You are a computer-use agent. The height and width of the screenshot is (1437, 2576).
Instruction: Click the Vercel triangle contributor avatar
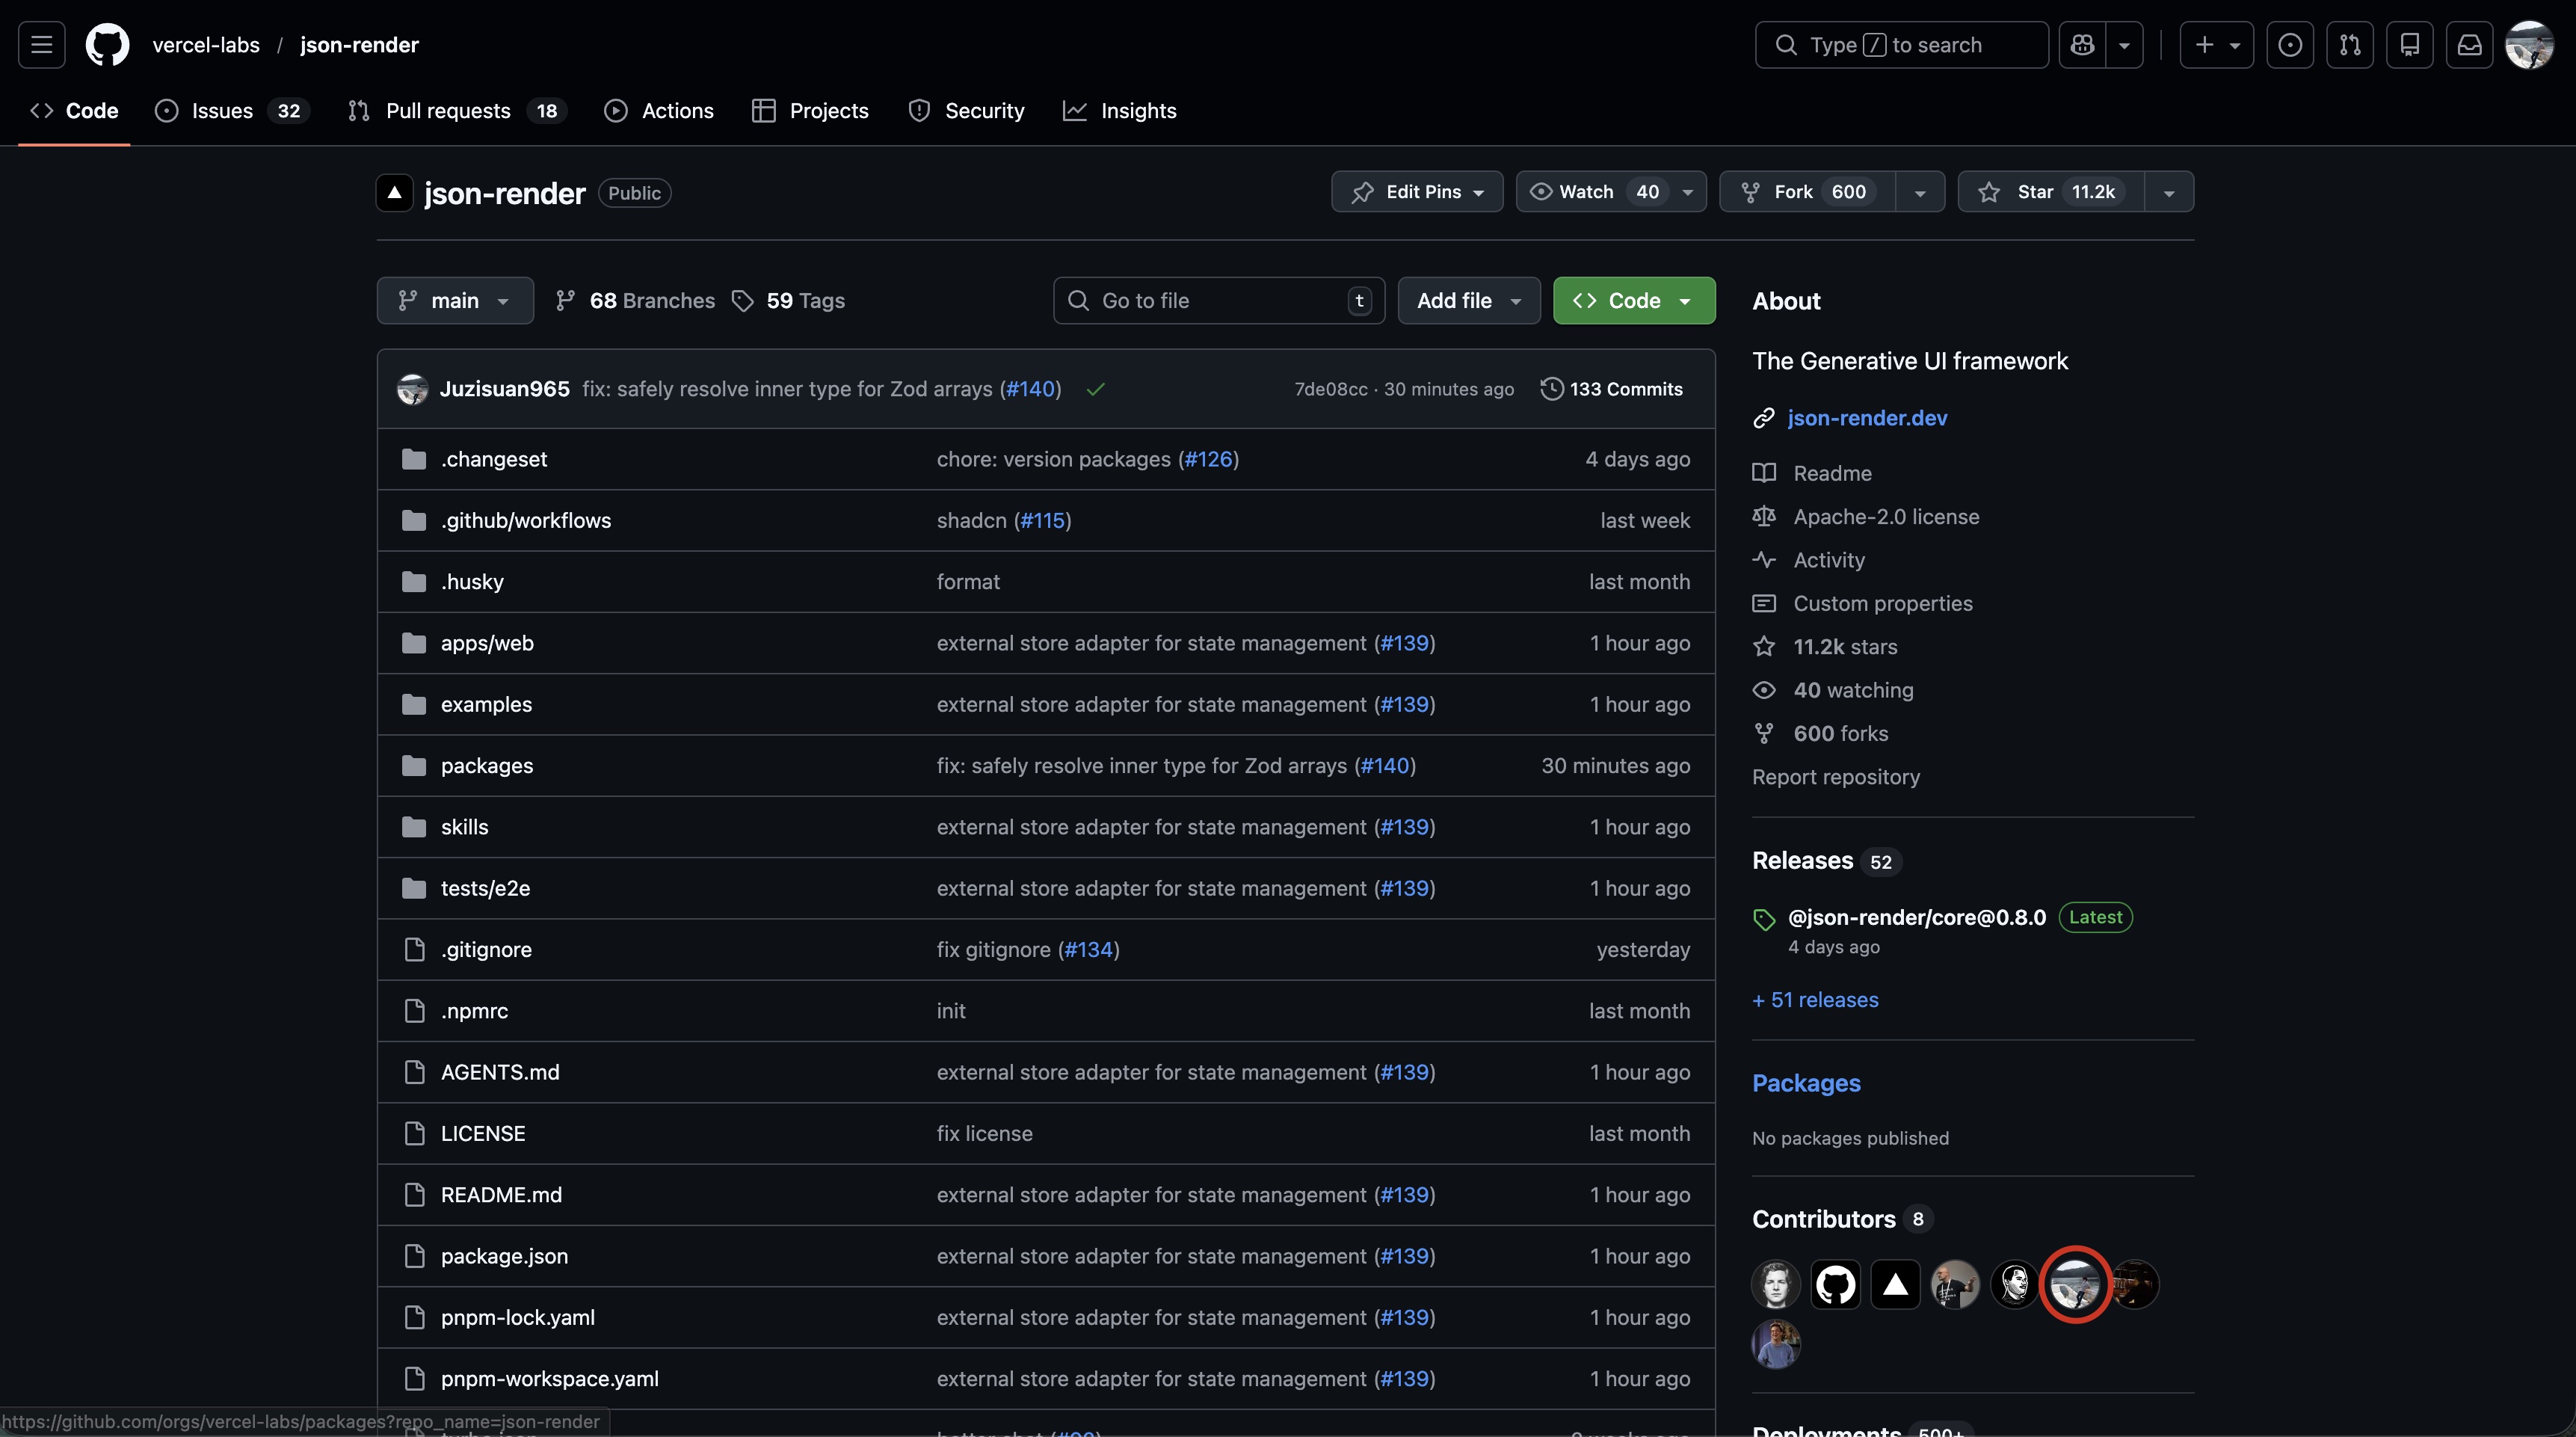pyautogui.click(x=1895, y=1285)
